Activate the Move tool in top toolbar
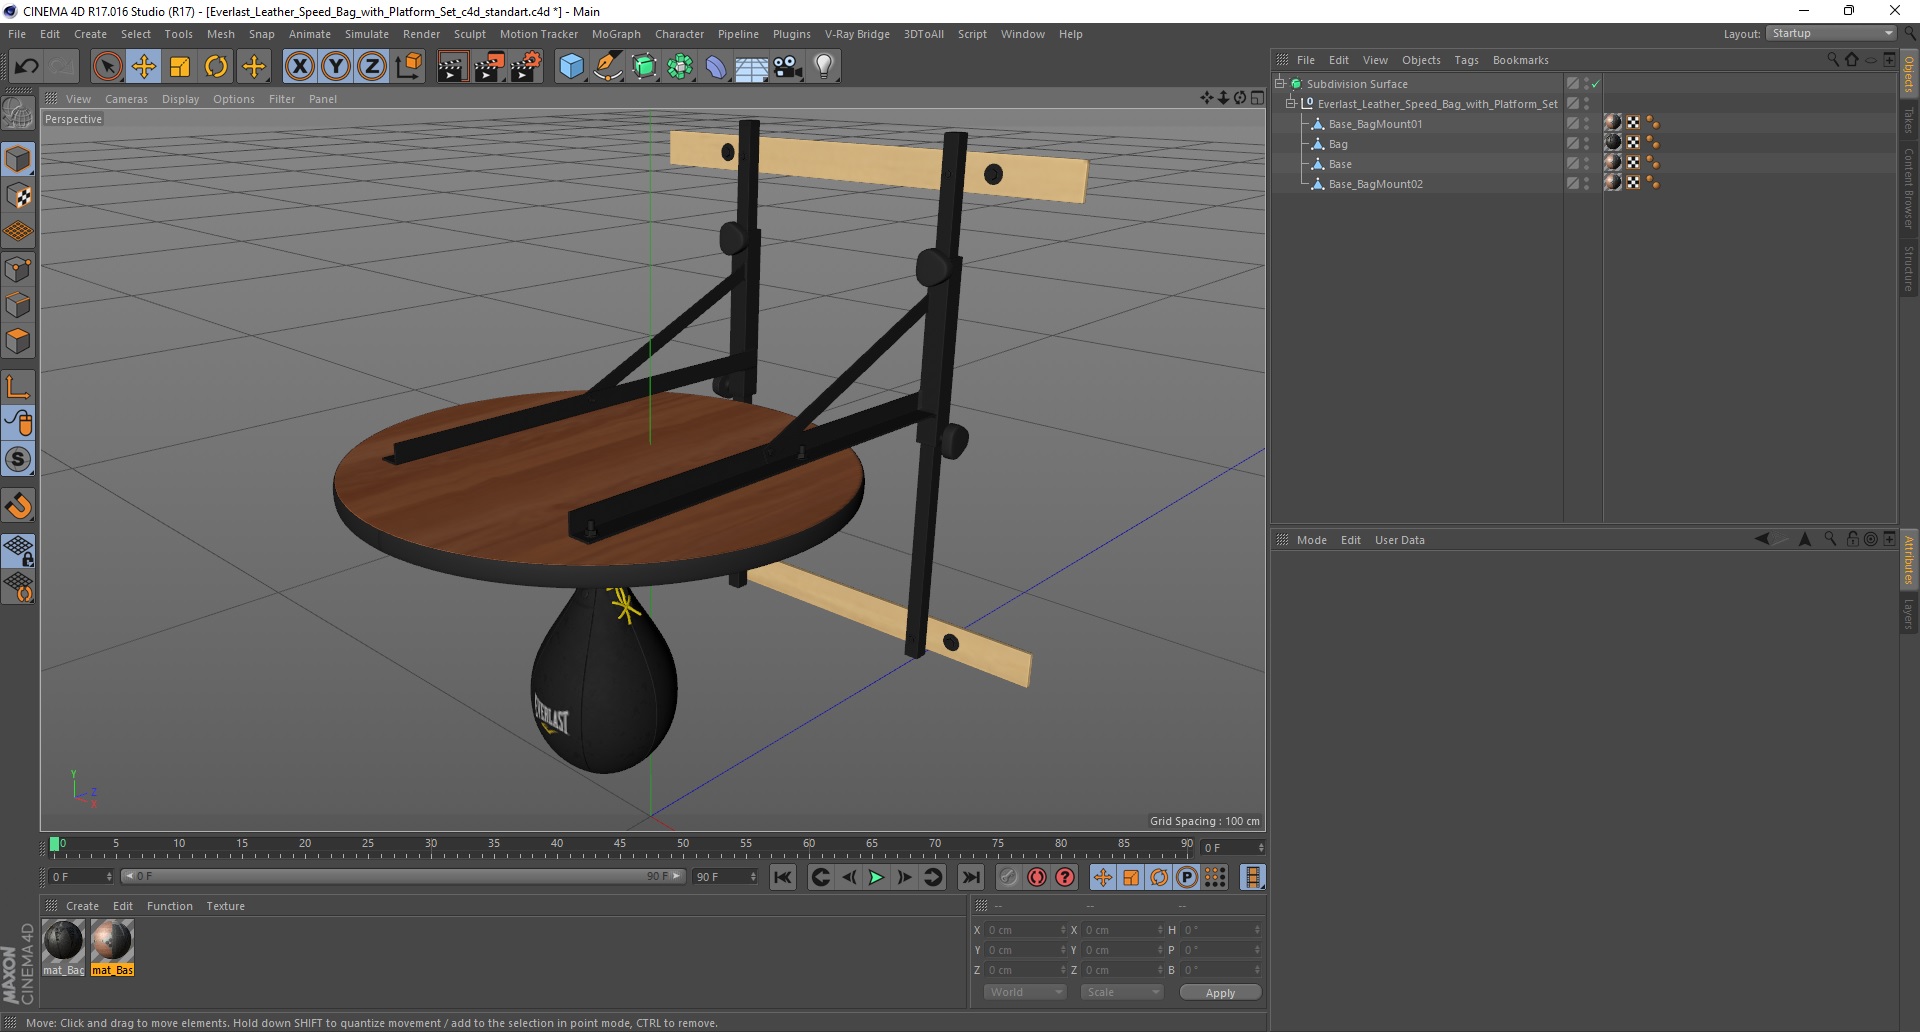Image resolution: width=1920 pixels, height=1032 pixels. coord(144,66)
